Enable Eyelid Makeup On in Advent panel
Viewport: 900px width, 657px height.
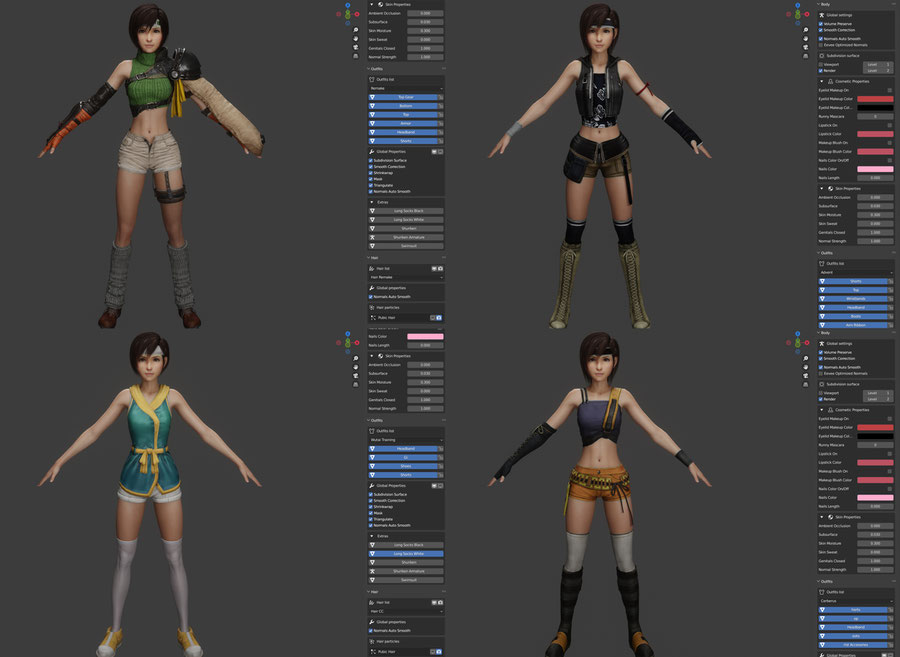pos(890,90)
